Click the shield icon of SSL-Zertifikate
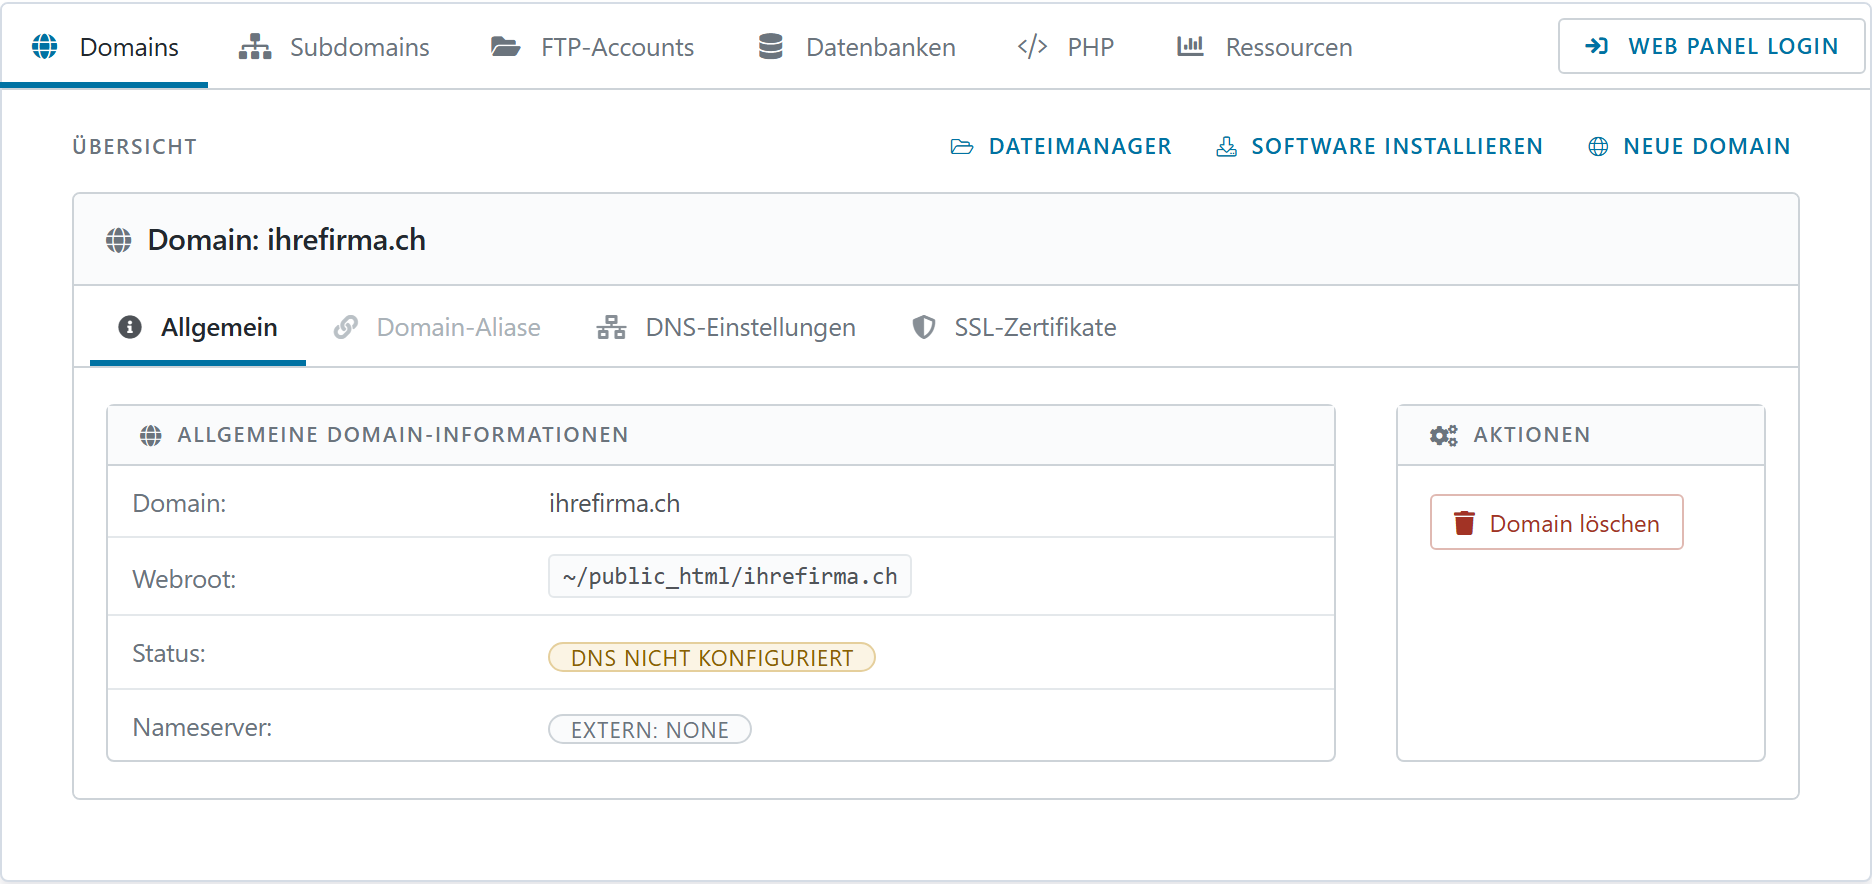The height and width of the screenshot is (884, 1872). tap(924, 327)
